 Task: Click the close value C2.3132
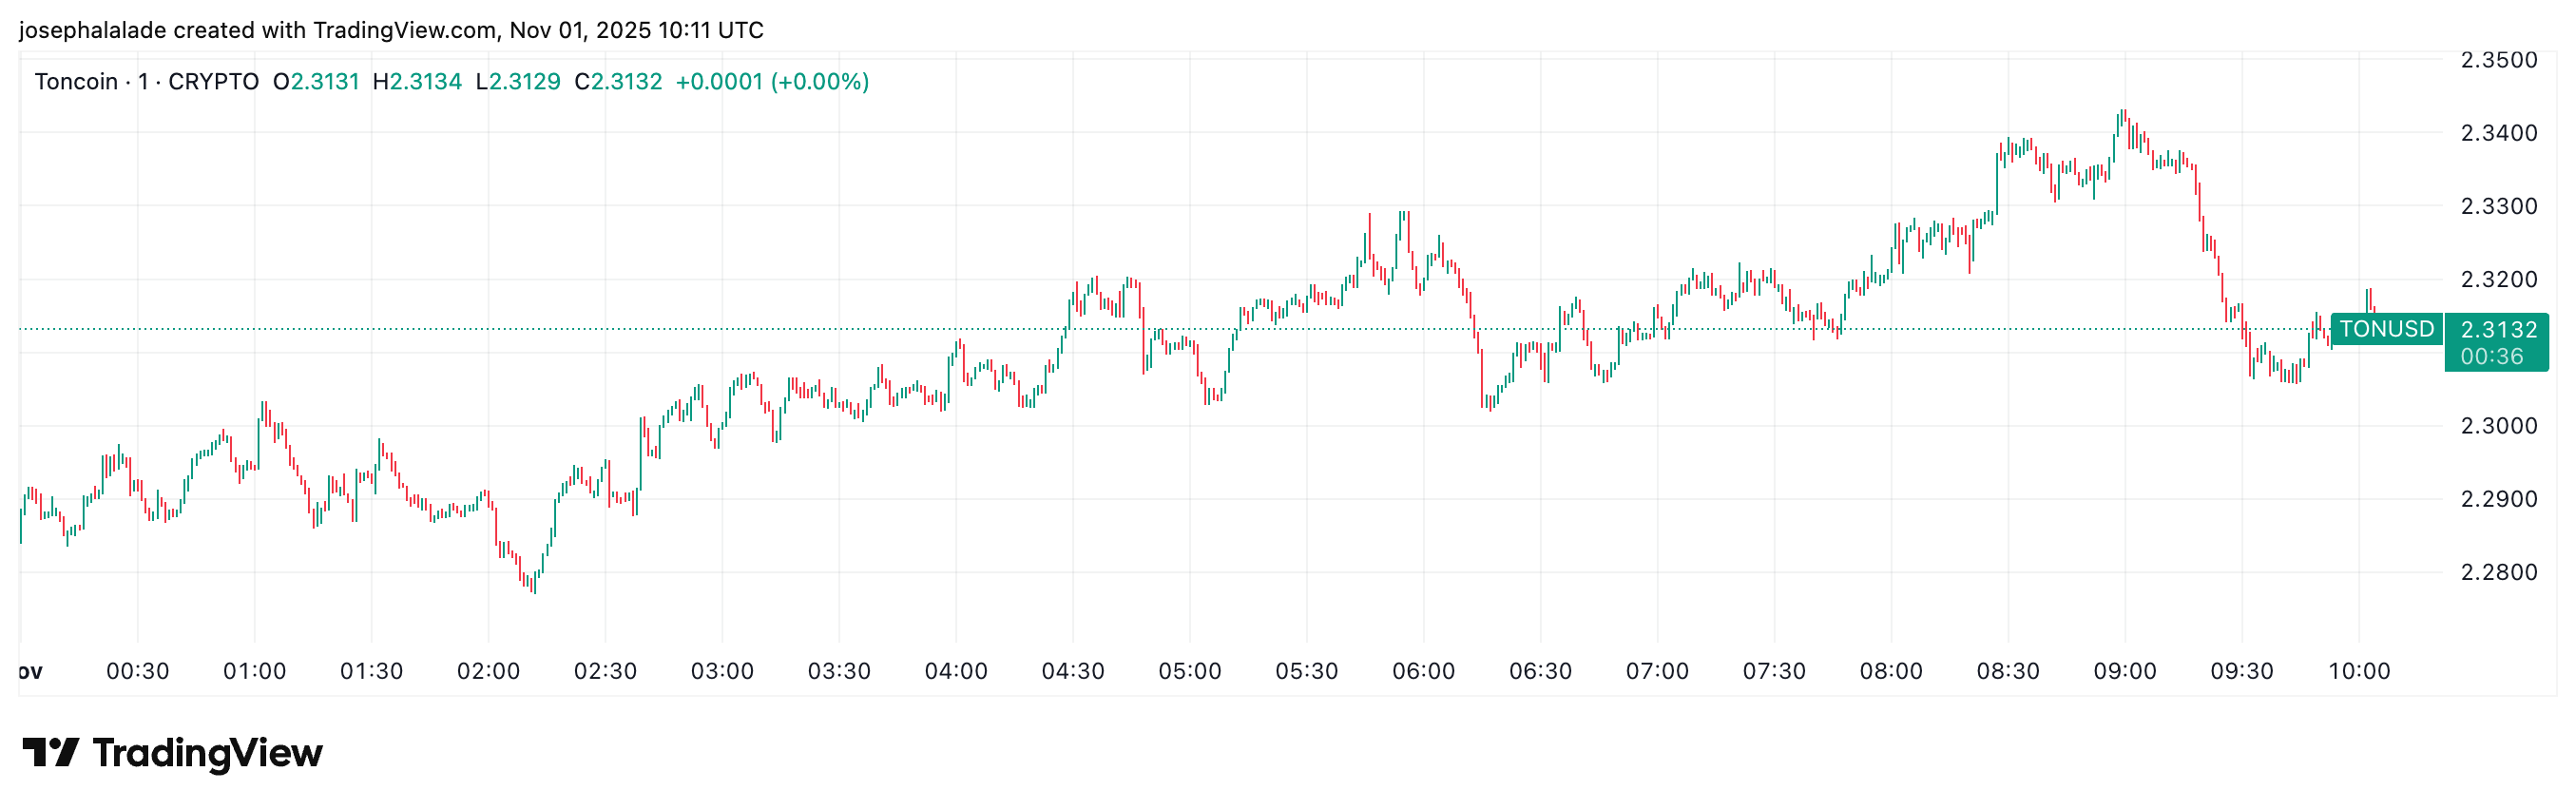pos(618,81)
